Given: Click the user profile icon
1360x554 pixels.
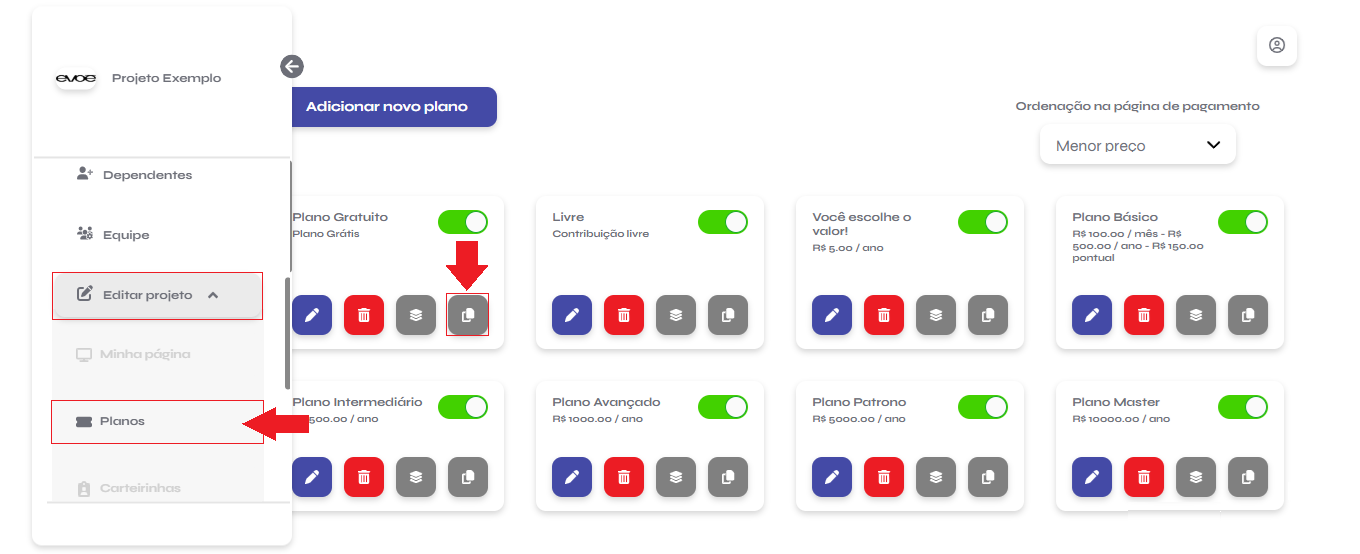Looking at the screenshot, I should point(1277,46).
